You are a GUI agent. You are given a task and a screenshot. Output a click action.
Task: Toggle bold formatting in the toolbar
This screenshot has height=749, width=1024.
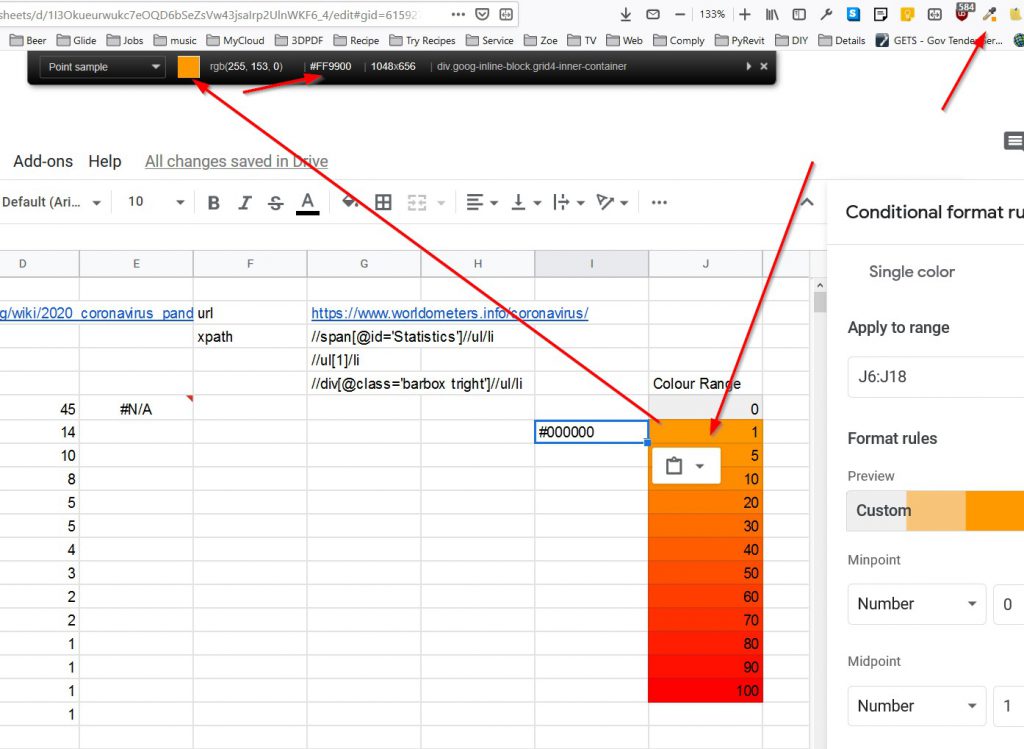pyautogui.click(x=213, y=202)
